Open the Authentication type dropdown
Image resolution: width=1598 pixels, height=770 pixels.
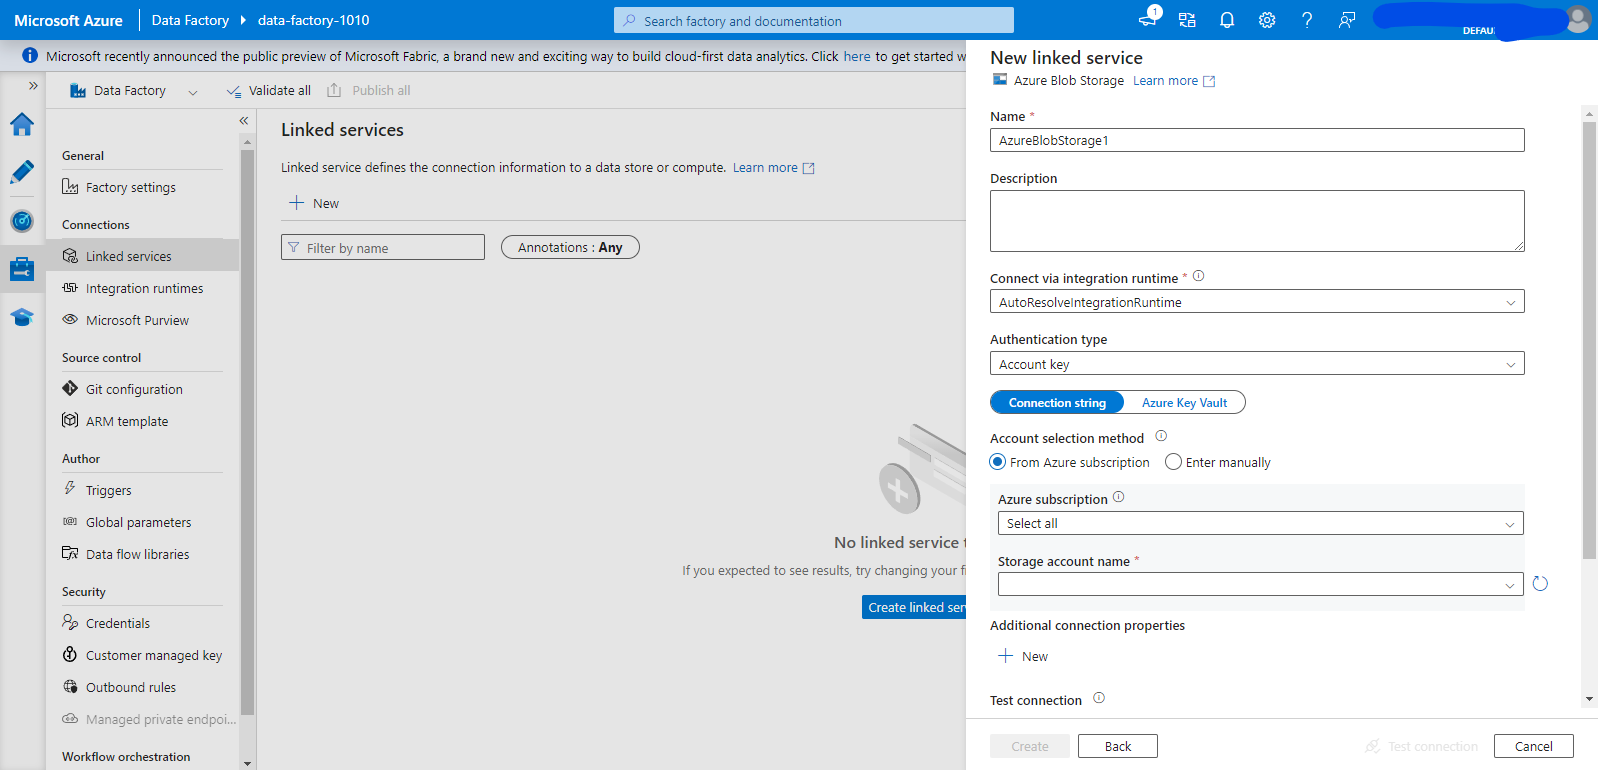coord(1257,364)
